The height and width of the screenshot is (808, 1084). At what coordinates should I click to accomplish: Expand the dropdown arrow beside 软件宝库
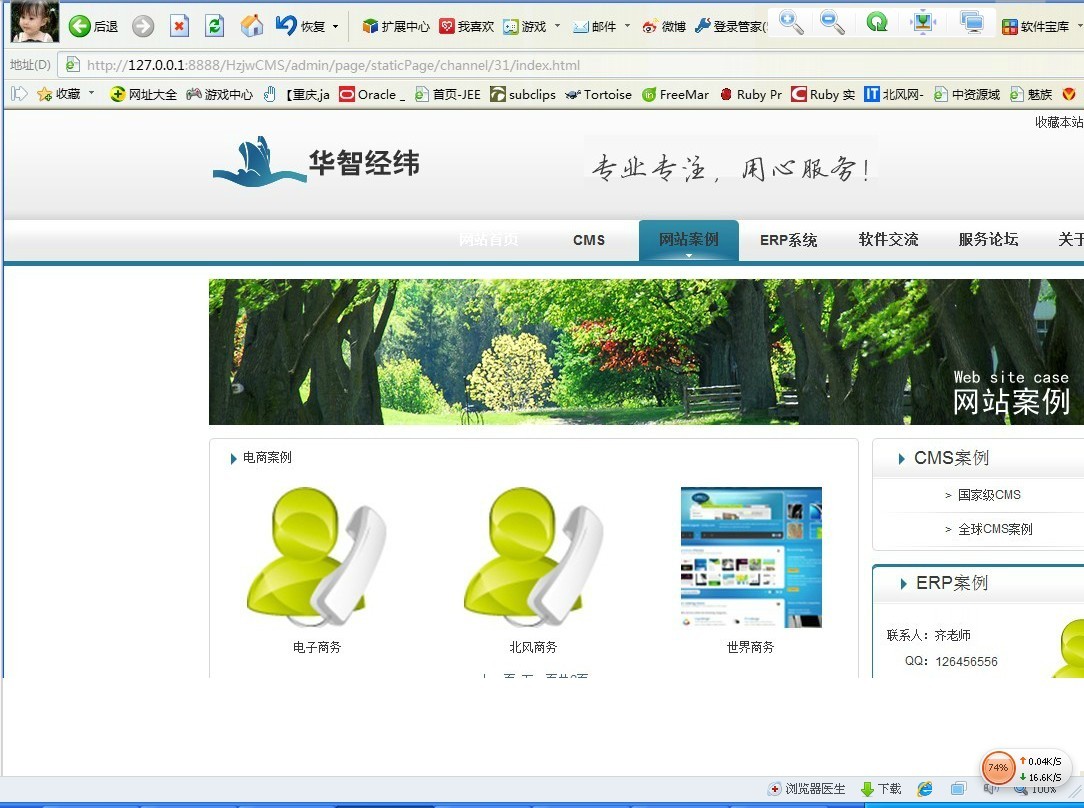(1080, 26)
